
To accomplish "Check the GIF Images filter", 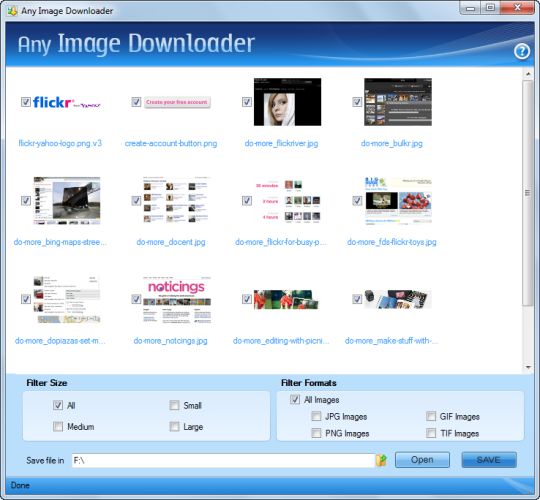I will point(431,416).
